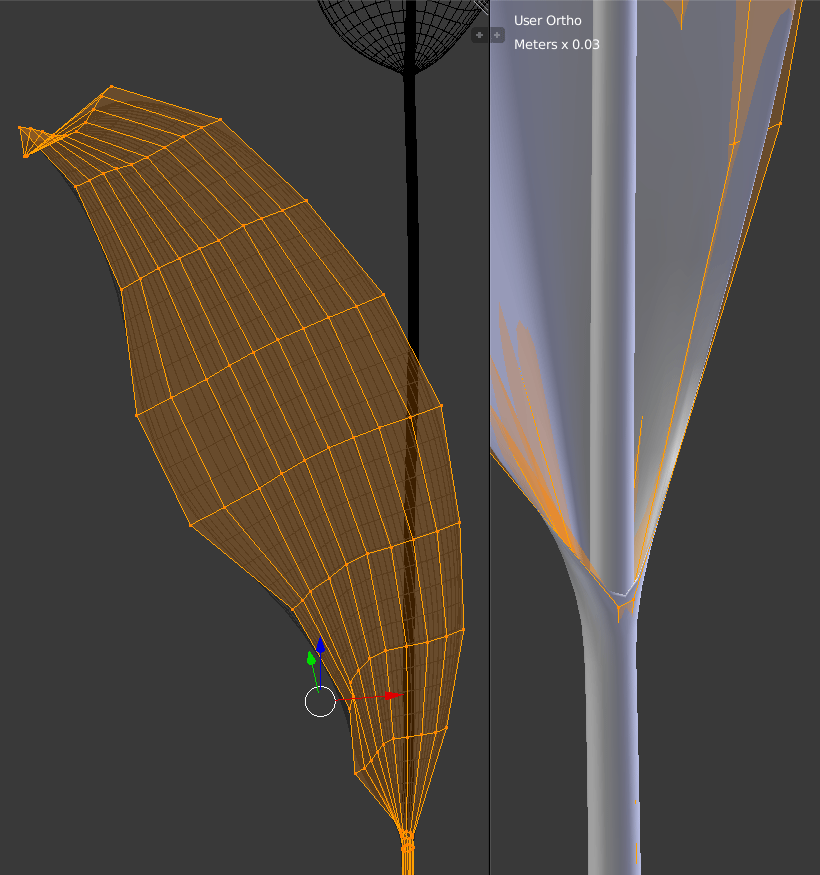Image resolution: width=820 pixels, height=875 pixels.
Task: Click the green Y-axis manipulator arrow head
Action: (311, 659)
